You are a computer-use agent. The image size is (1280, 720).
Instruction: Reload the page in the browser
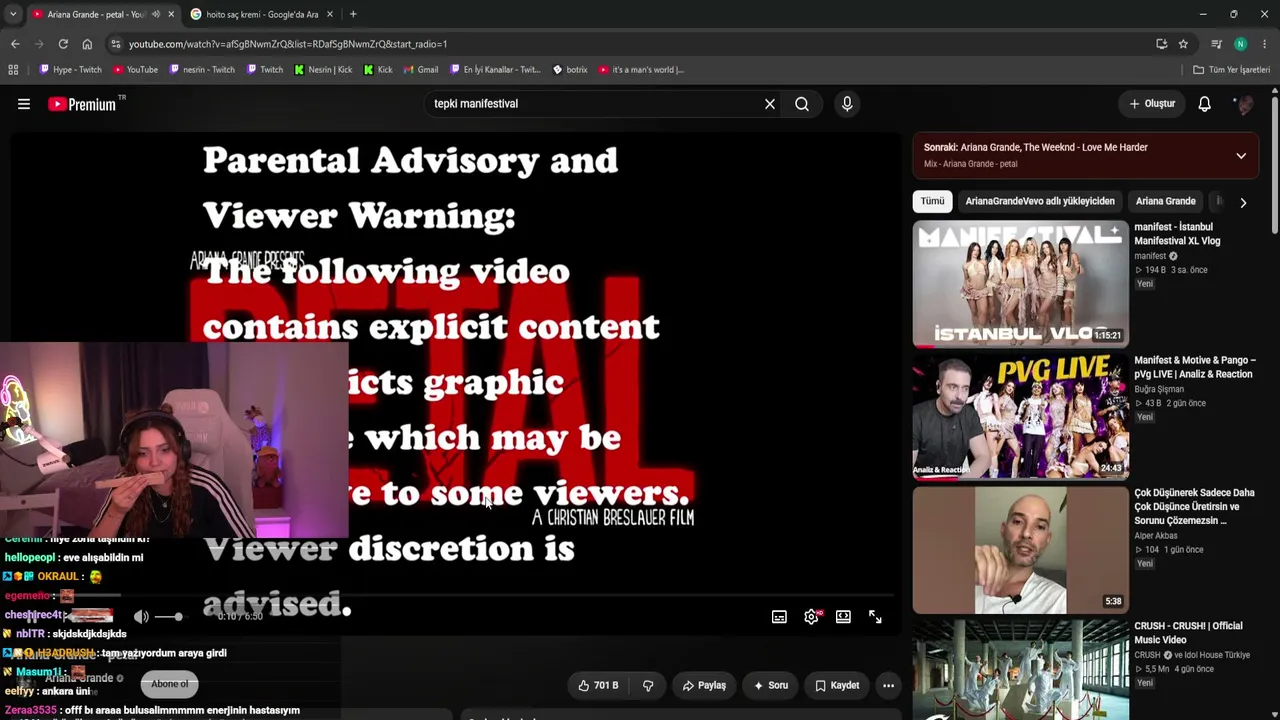tap(63, 44)
